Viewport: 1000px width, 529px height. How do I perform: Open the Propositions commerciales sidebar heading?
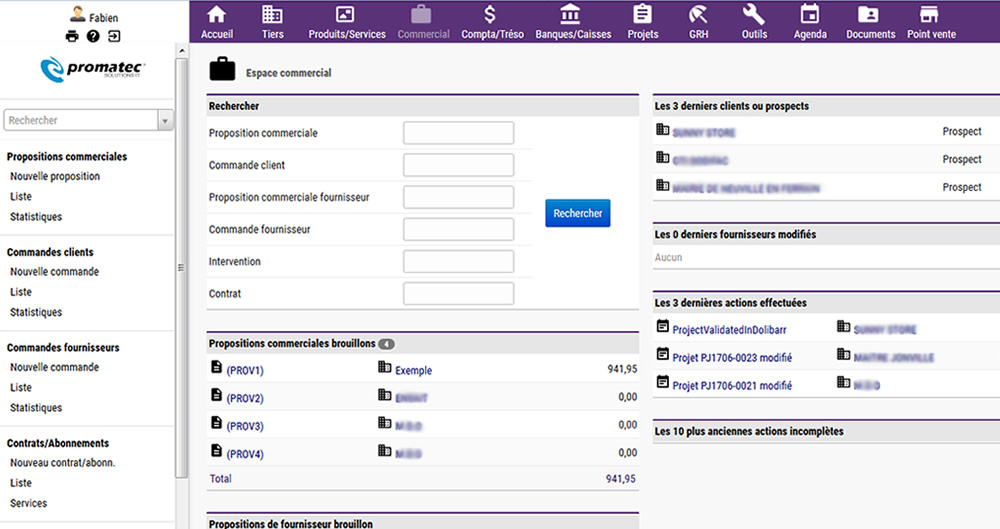click(67, 156)
